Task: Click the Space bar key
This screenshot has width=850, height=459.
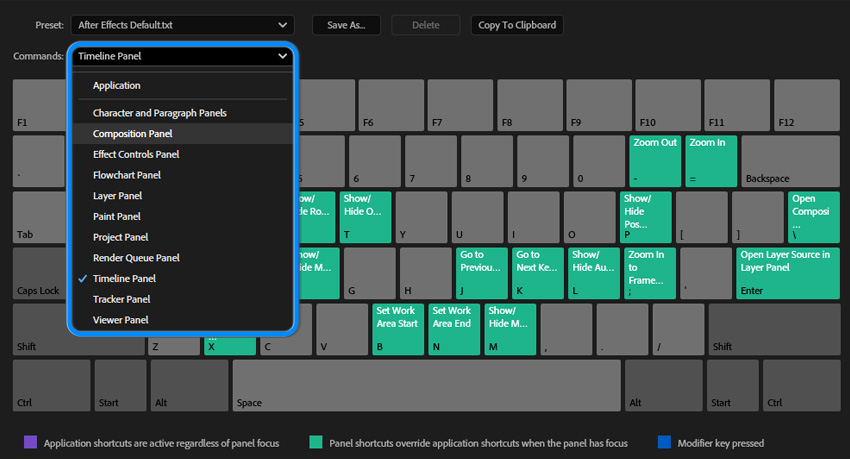Action: pos(427,385)
